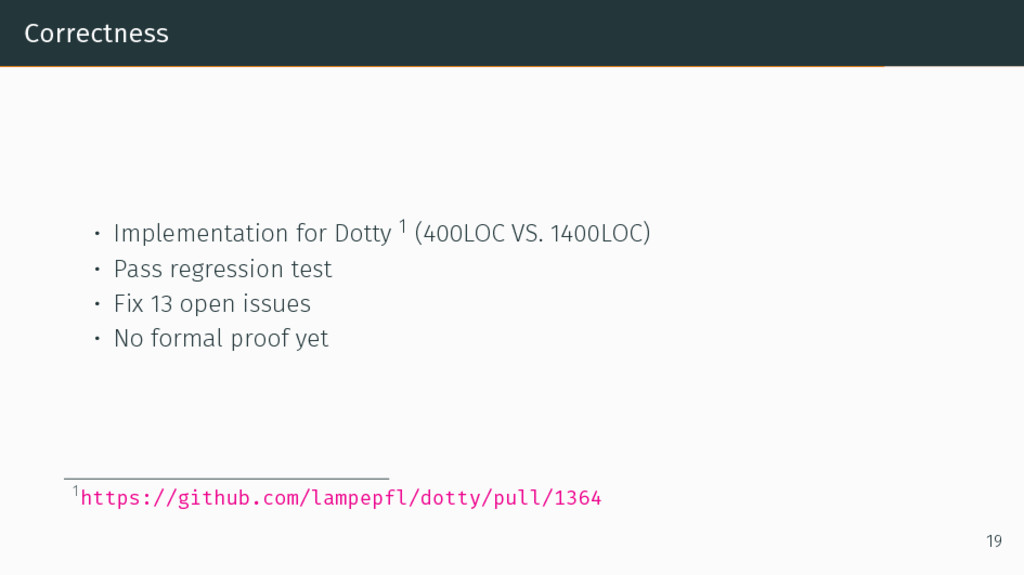The height and width of the screenshot is (575, 1024).
Task: Select the text 'Pass regression test'
Action: tap(222, 269)
